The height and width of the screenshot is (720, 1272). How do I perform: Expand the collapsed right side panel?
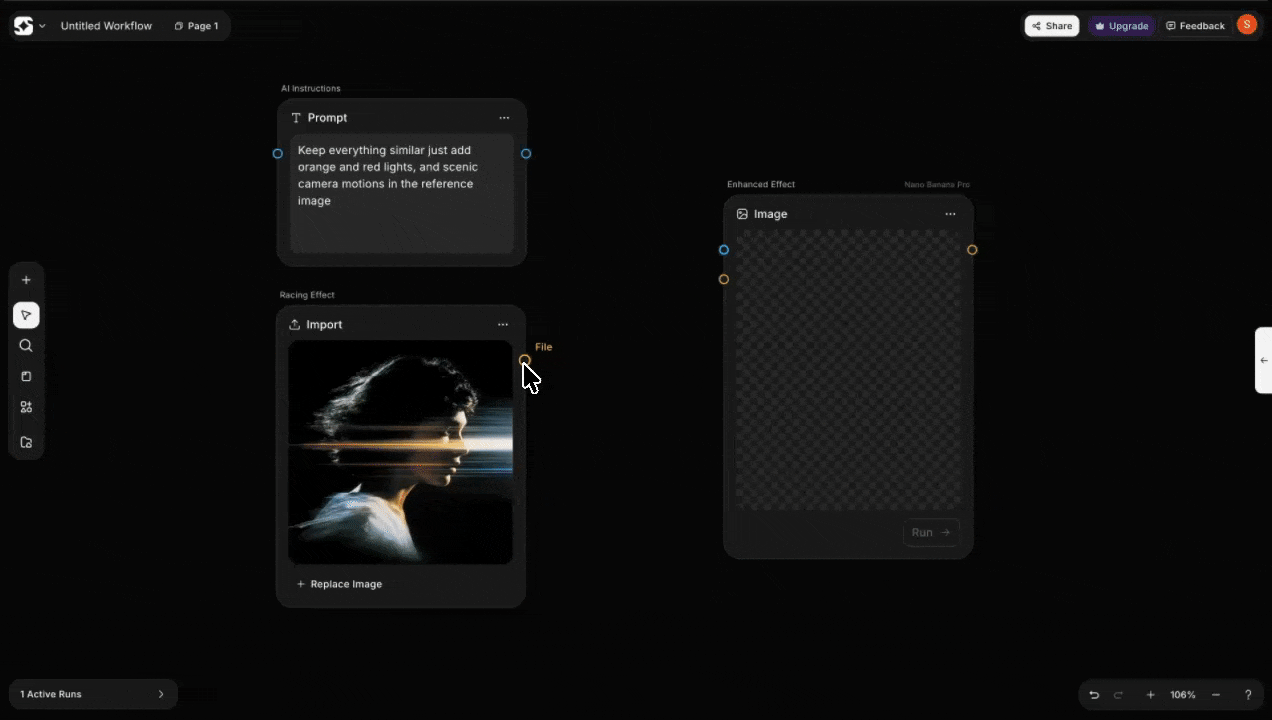point(1264,360)
